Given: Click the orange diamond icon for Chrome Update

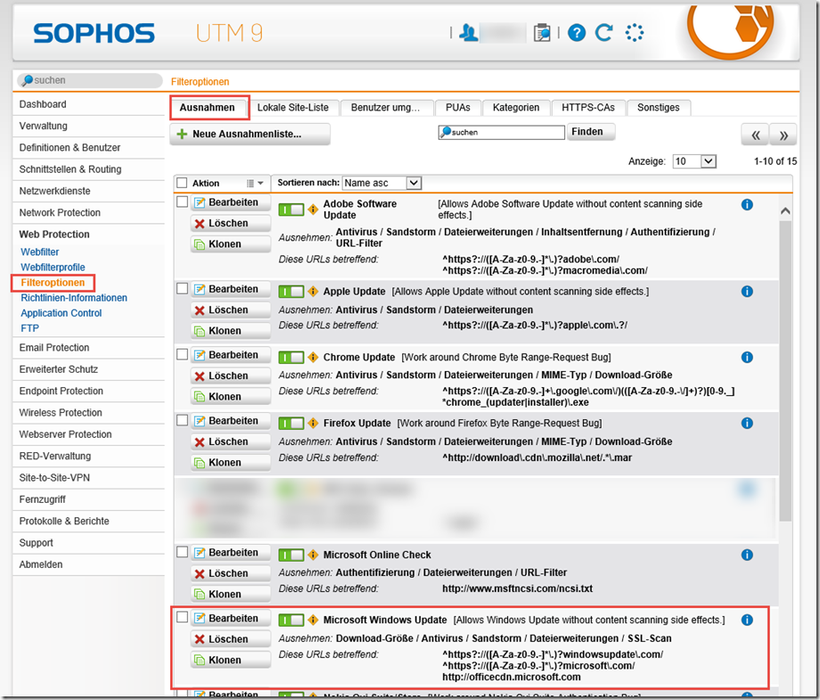Looking at the screenshot, I should (313, 358).
